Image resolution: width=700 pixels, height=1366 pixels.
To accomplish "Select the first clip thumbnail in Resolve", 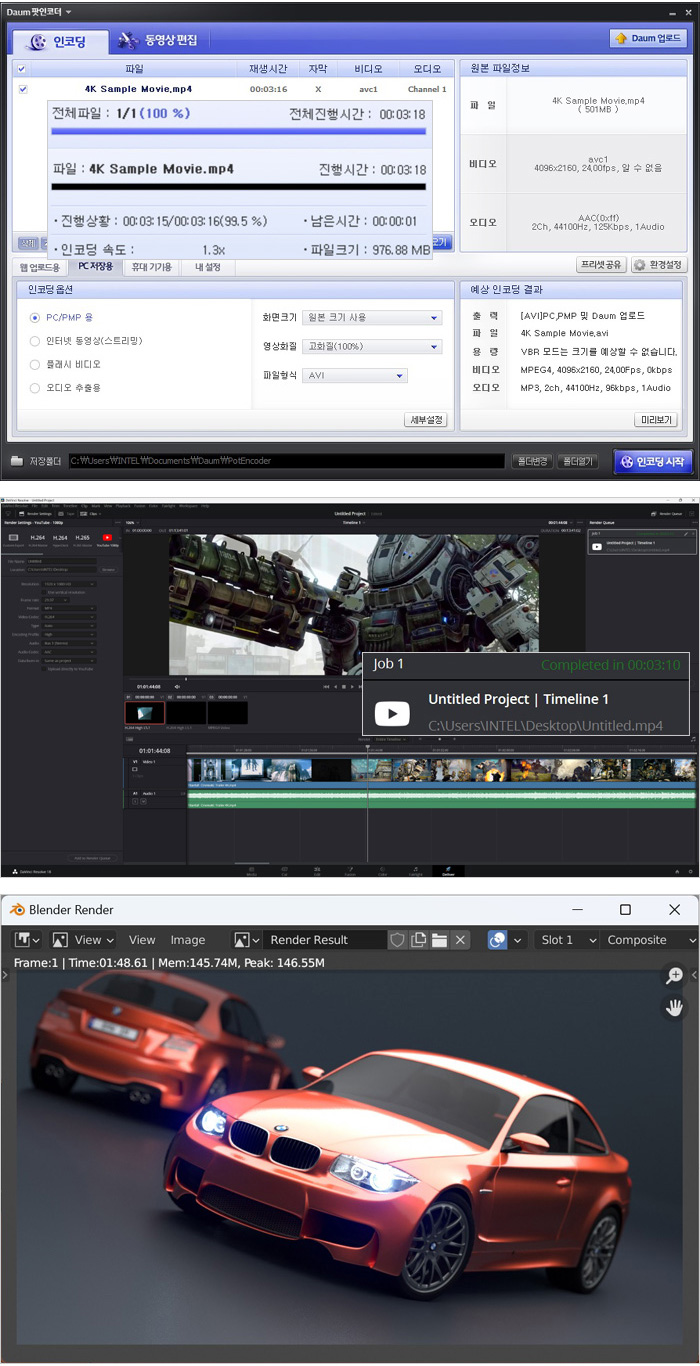I will pos(145,712).
